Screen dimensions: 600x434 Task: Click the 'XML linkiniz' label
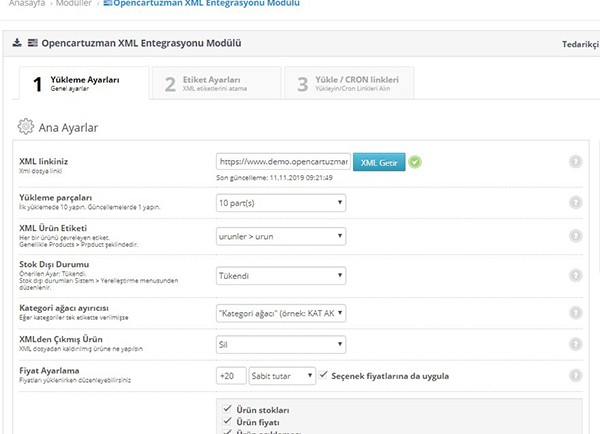click(x=44, y=162)
